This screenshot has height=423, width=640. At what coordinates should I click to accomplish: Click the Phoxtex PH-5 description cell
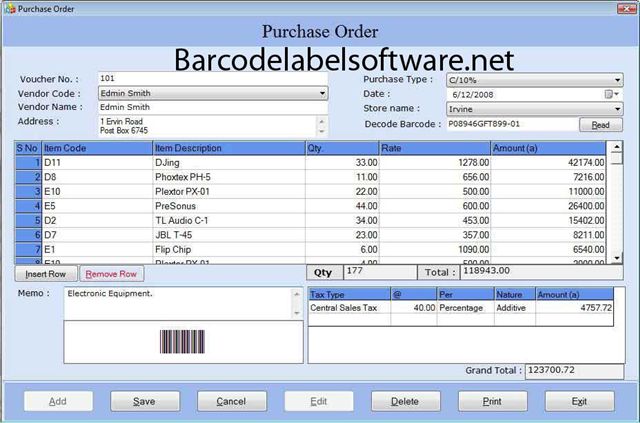[229, 177]
